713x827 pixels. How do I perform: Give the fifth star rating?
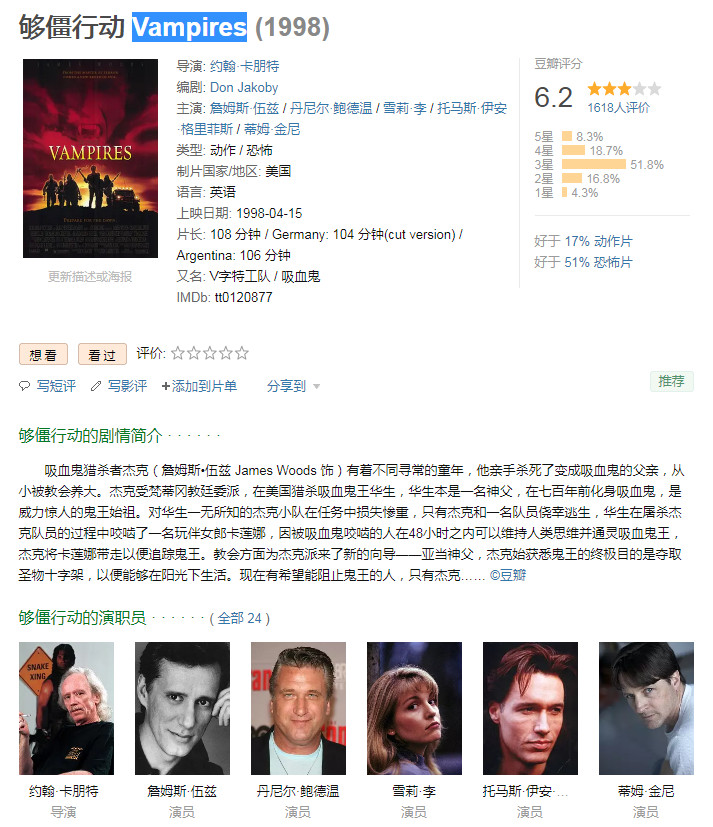click(x=242, y=353)
